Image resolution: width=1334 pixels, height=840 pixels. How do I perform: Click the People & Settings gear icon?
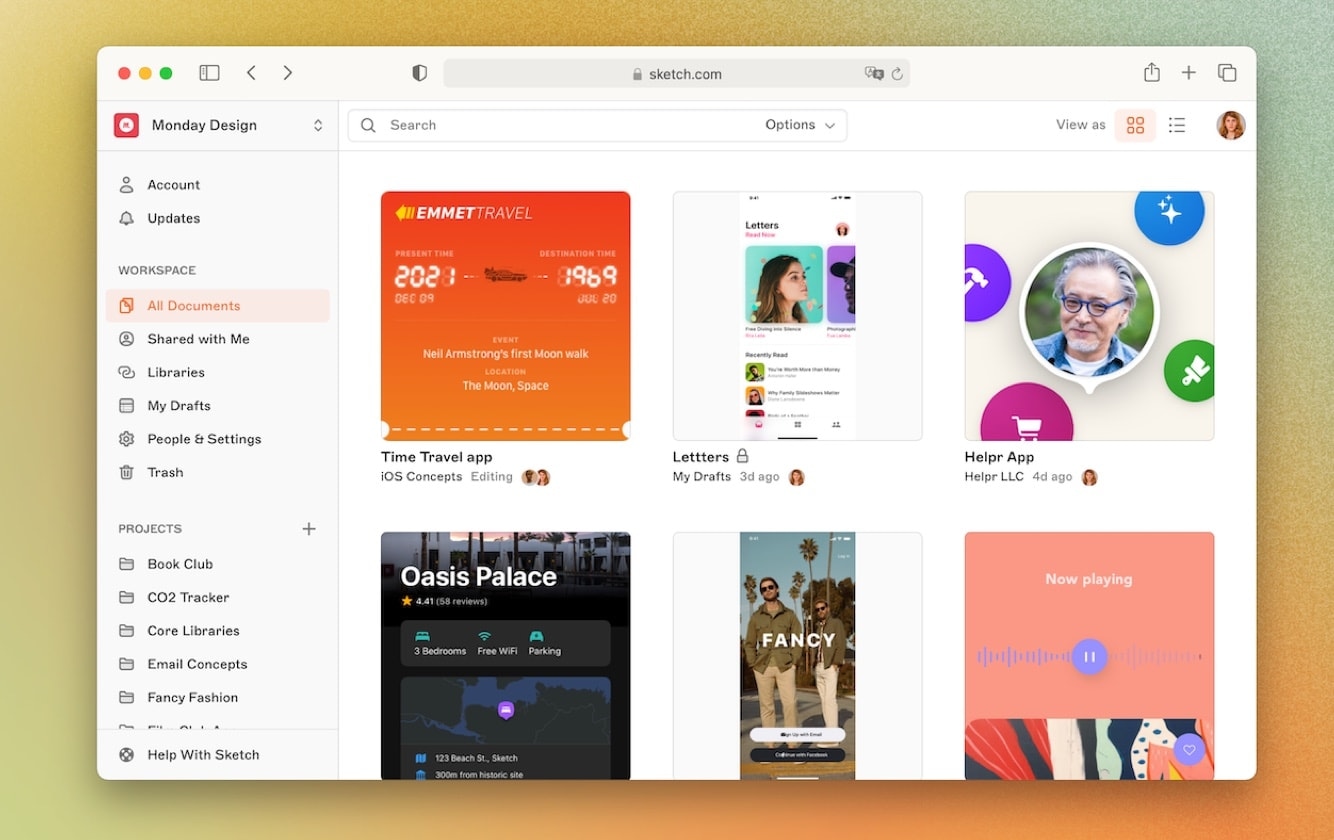click(x=126, y=439)
